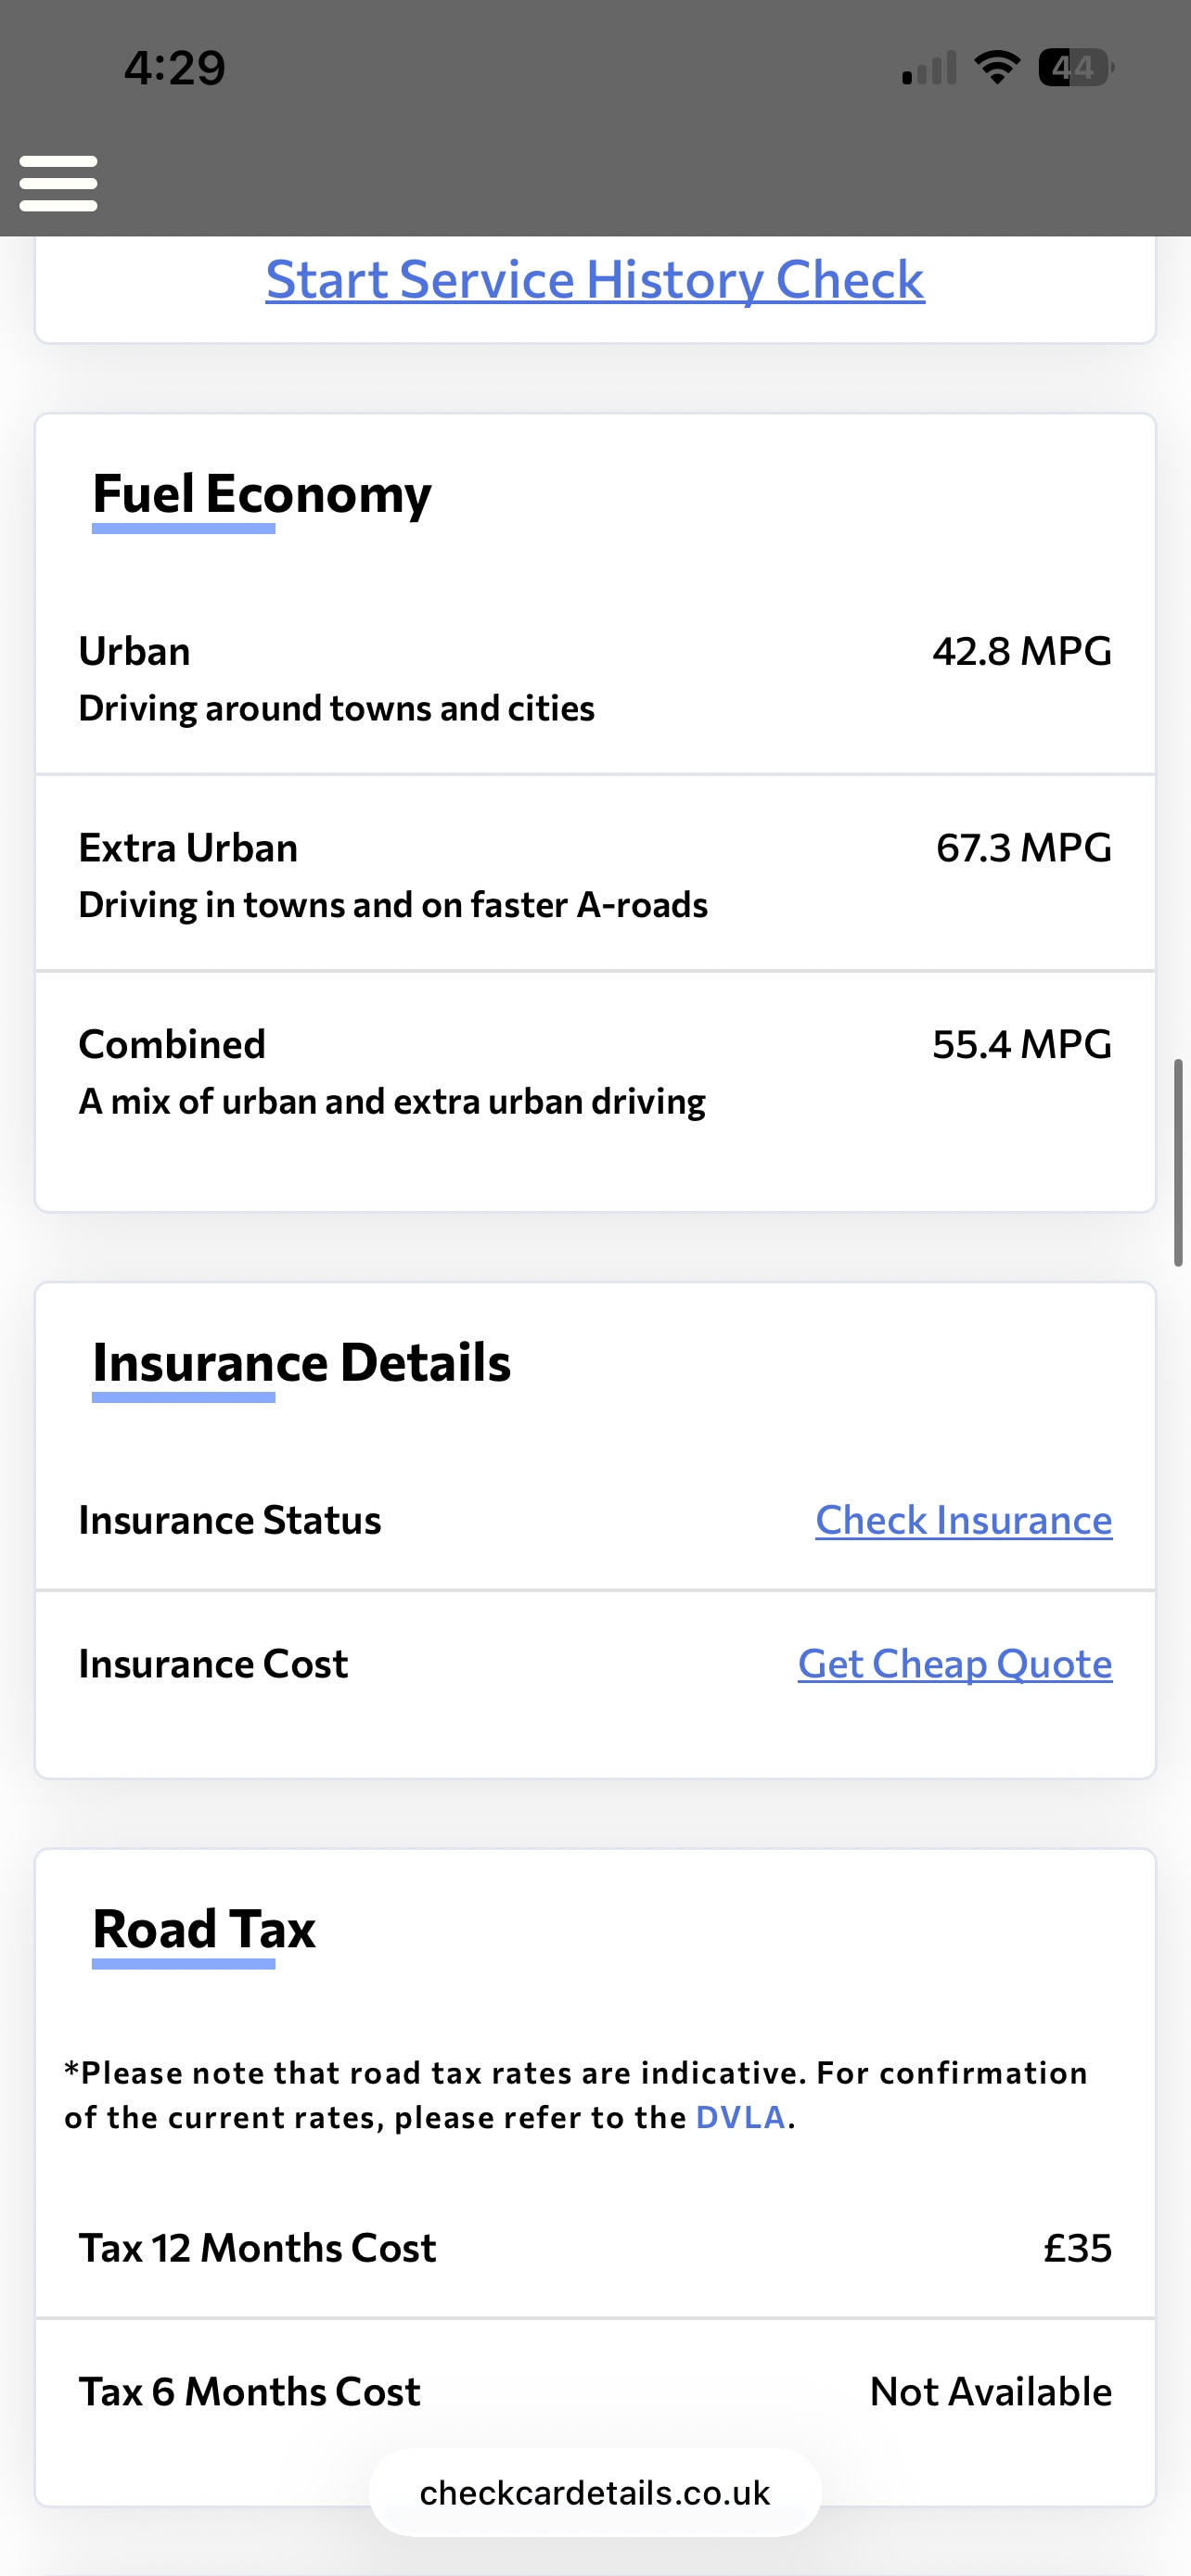Viewport: 1191px width, 2576px height.
Task: Tap the 4:29 clock
Action: pyautogui.click(x=175, y=68)
